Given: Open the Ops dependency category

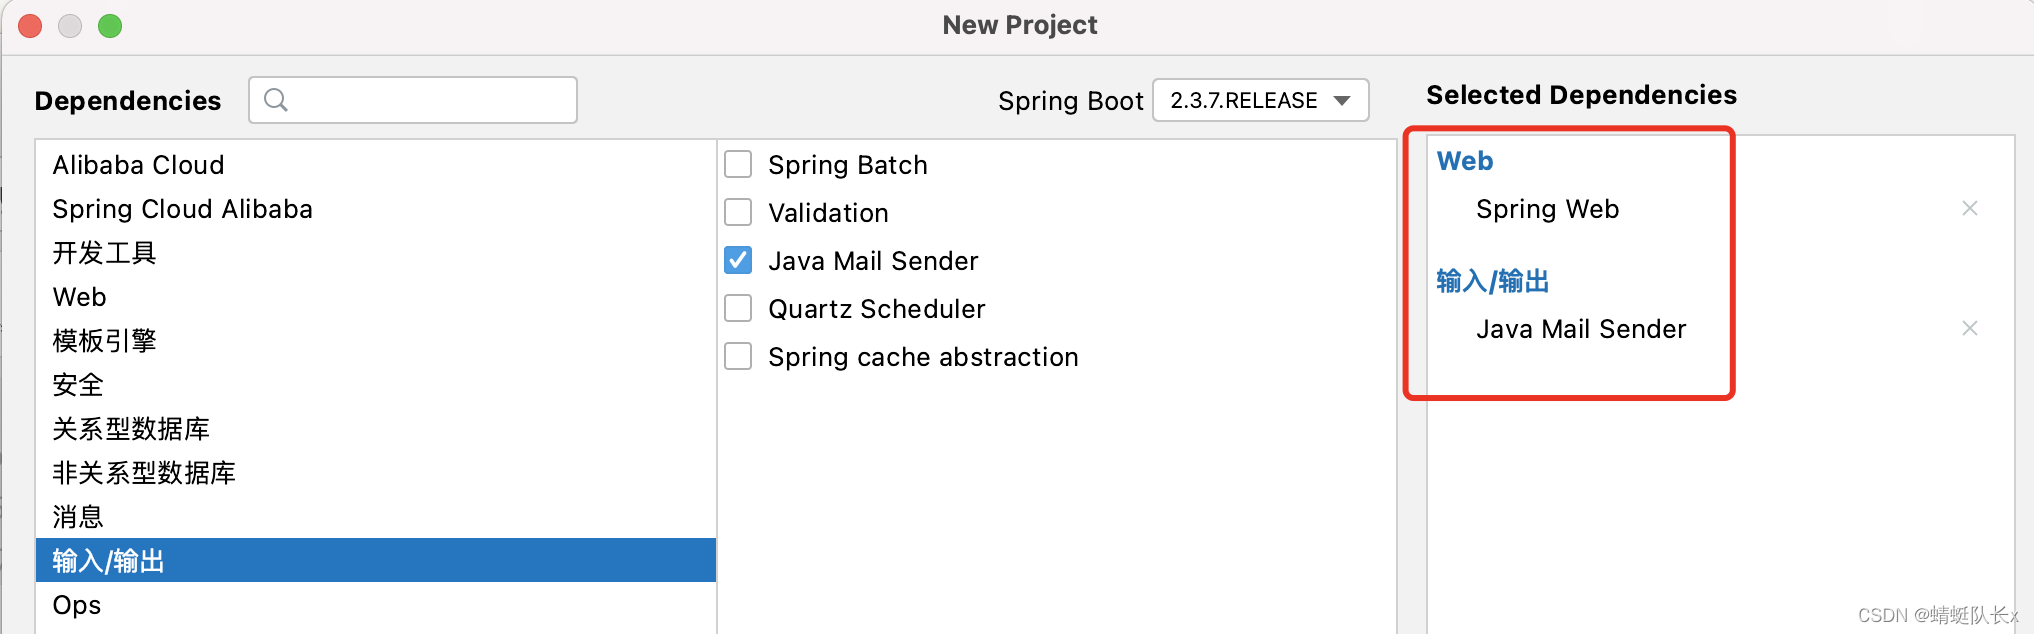Looking at the screenshot, I should [x=77, y=605].
